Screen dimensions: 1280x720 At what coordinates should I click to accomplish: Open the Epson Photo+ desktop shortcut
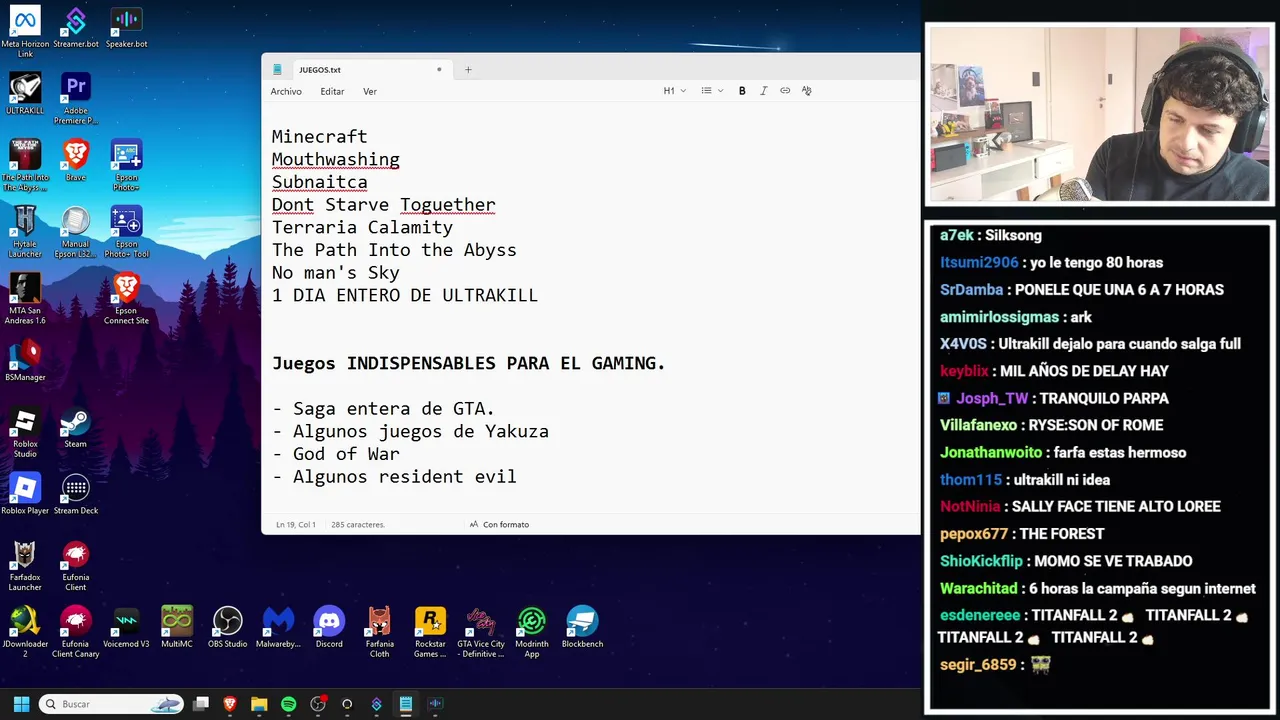pos(126,165)
